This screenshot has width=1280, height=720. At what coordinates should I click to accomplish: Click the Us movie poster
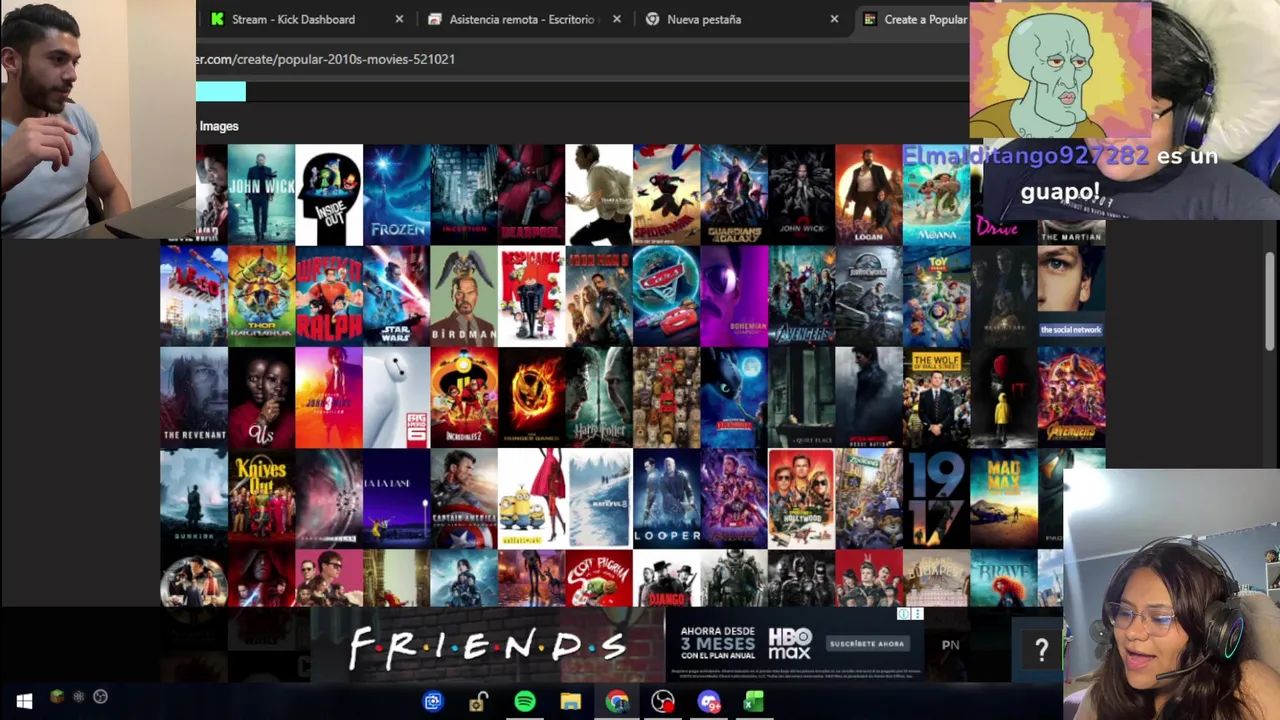click(x=261, y=397)
